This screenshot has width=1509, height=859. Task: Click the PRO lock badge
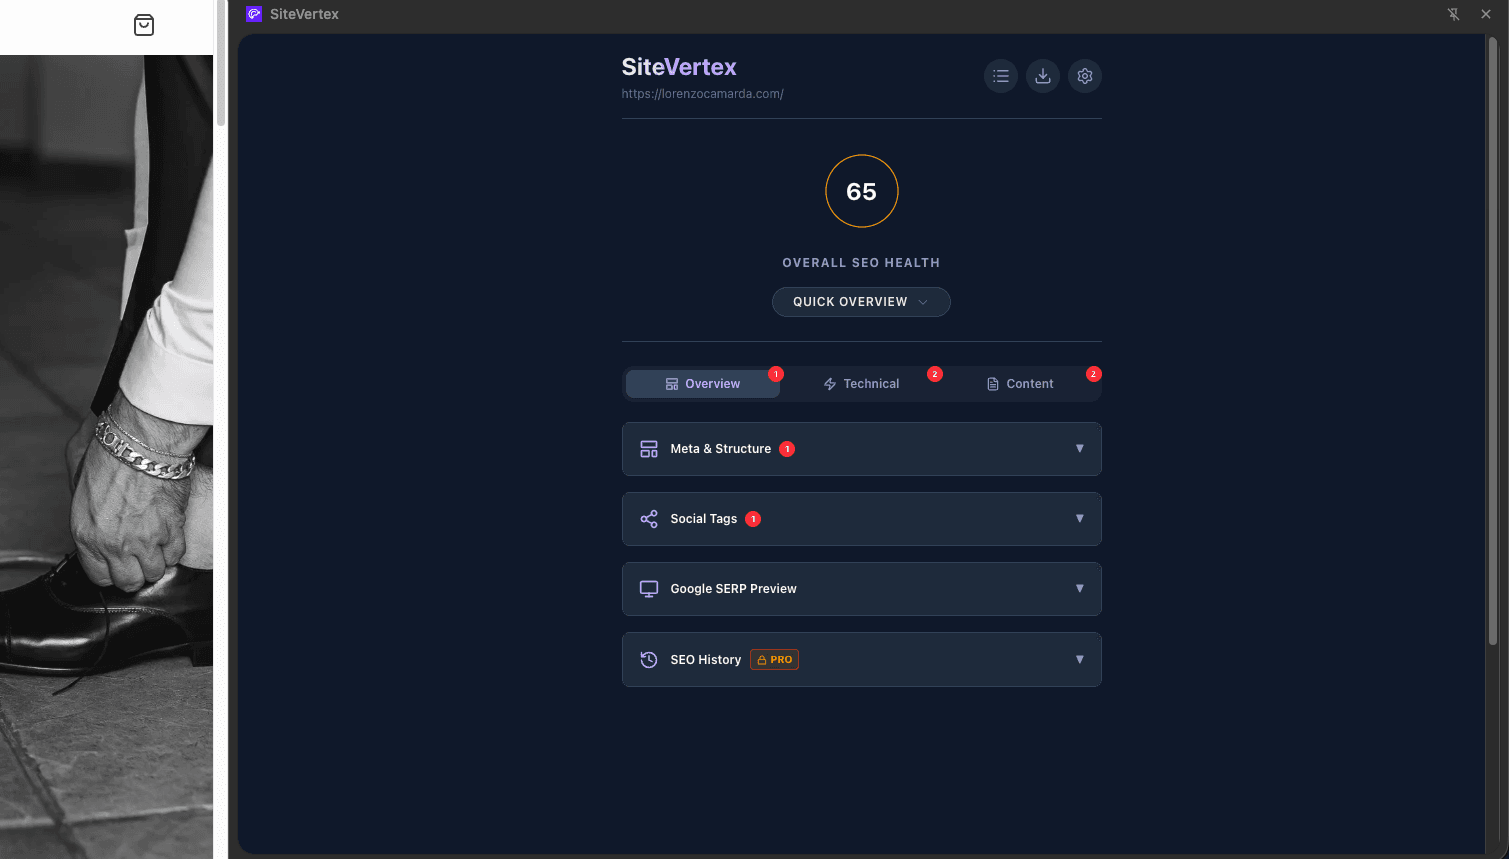(x=774, y=660)
